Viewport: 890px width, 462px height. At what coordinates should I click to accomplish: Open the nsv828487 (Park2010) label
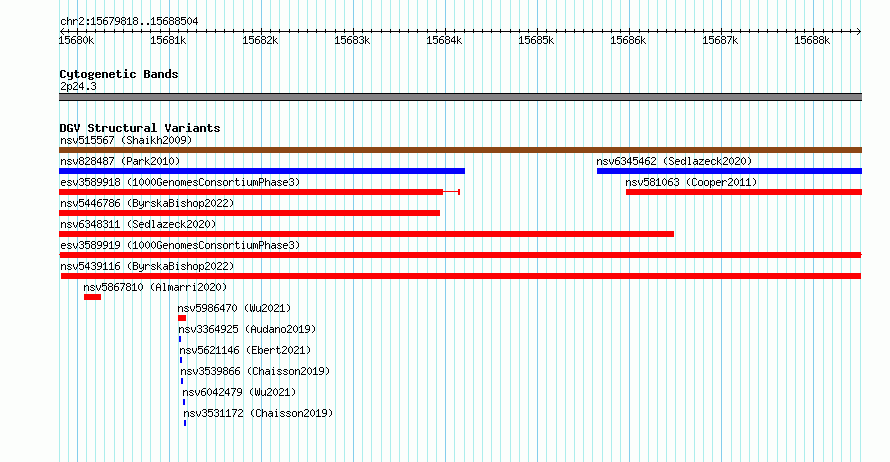click(120, 161)
